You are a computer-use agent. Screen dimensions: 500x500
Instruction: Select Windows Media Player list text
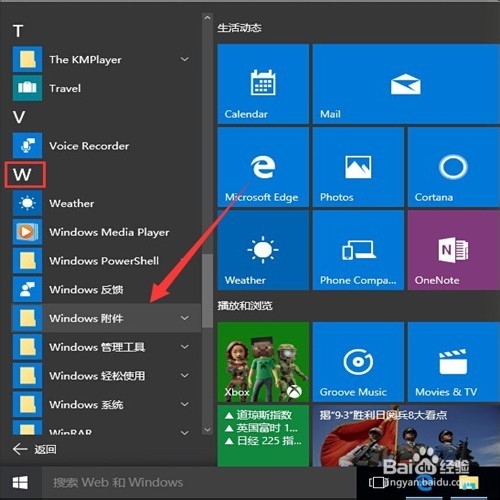click(x=109, y=232)
